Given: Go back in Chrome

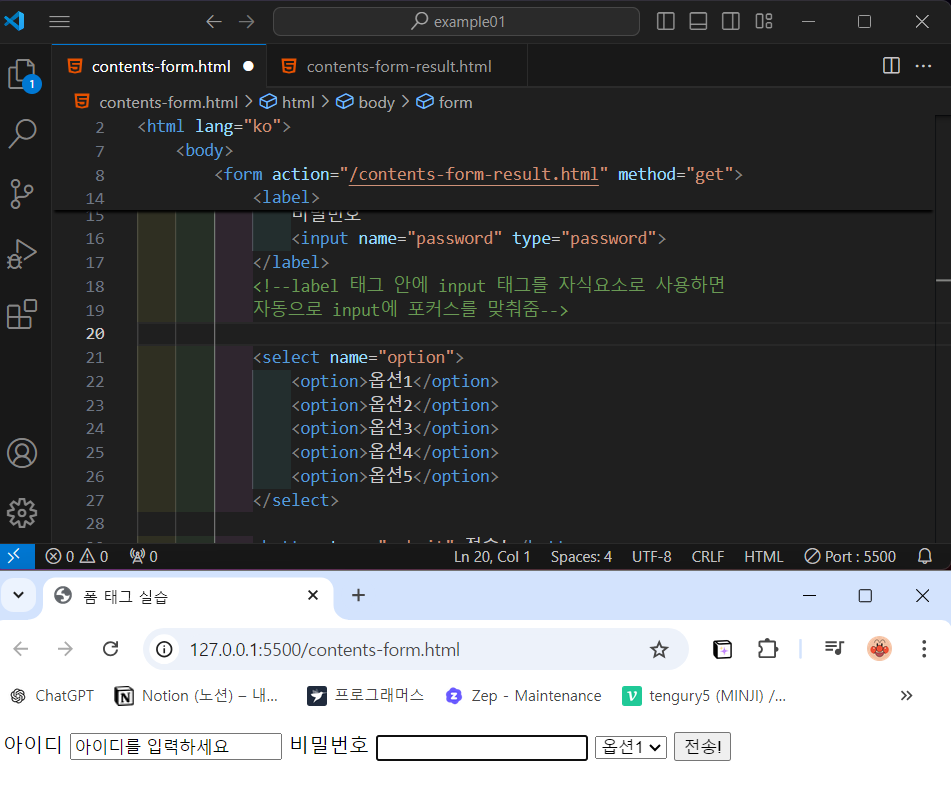Looking at the screenshot, I should 21,650.
